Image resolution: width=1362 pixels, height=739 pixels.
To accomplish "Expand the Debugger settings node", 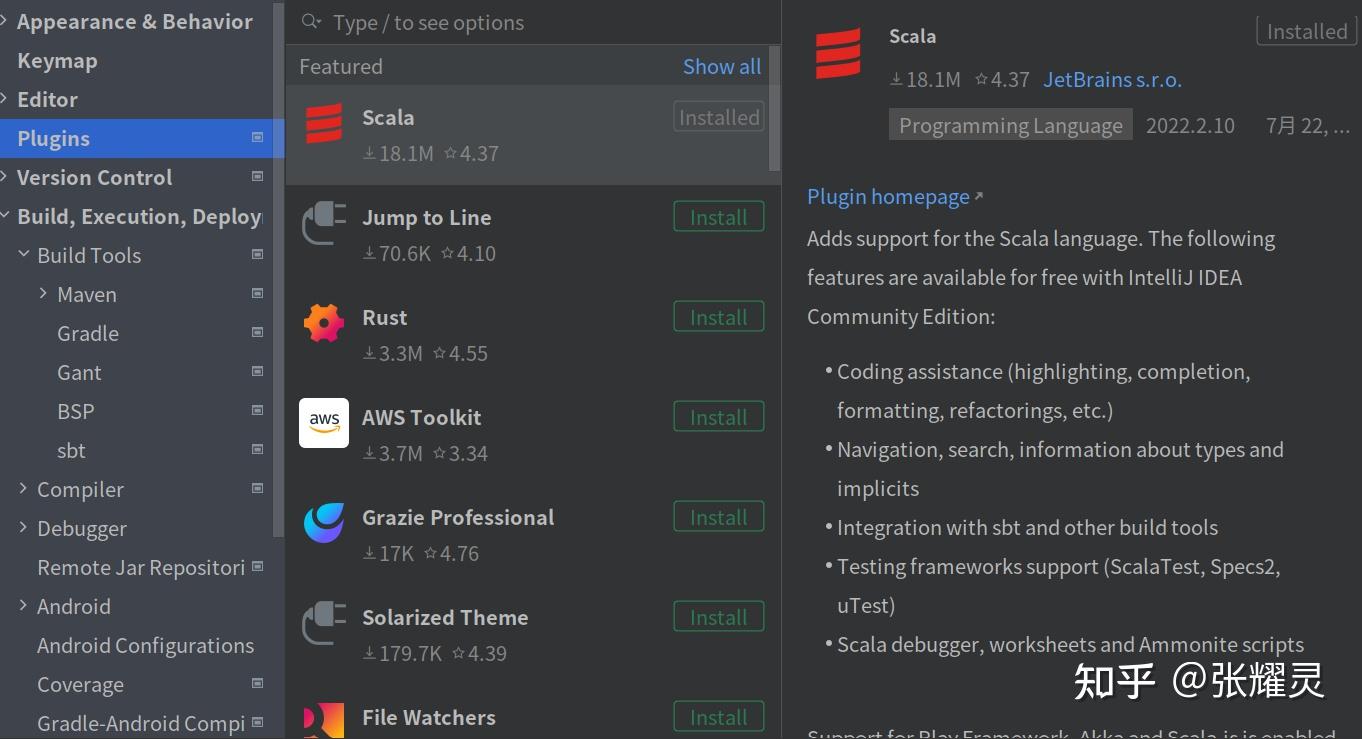I will [24, 528].
